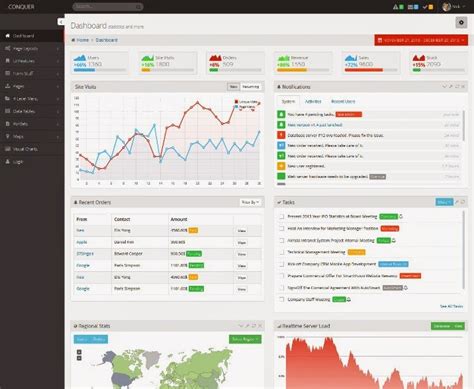This screenshot has width=474, height=389.
Task: Check the Hold An Interview for Marketing Manager task
Action: click(282, 228)
